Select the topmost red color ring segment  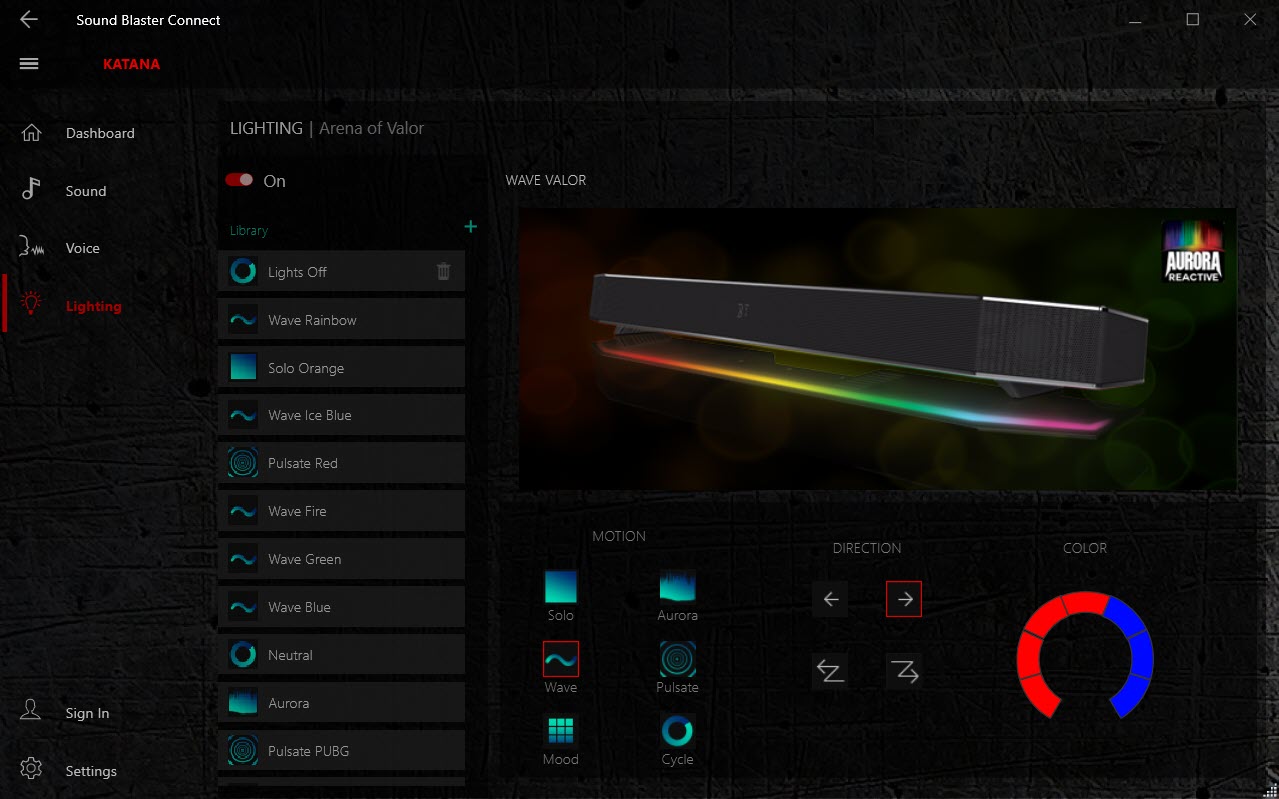click(1086, 602)
